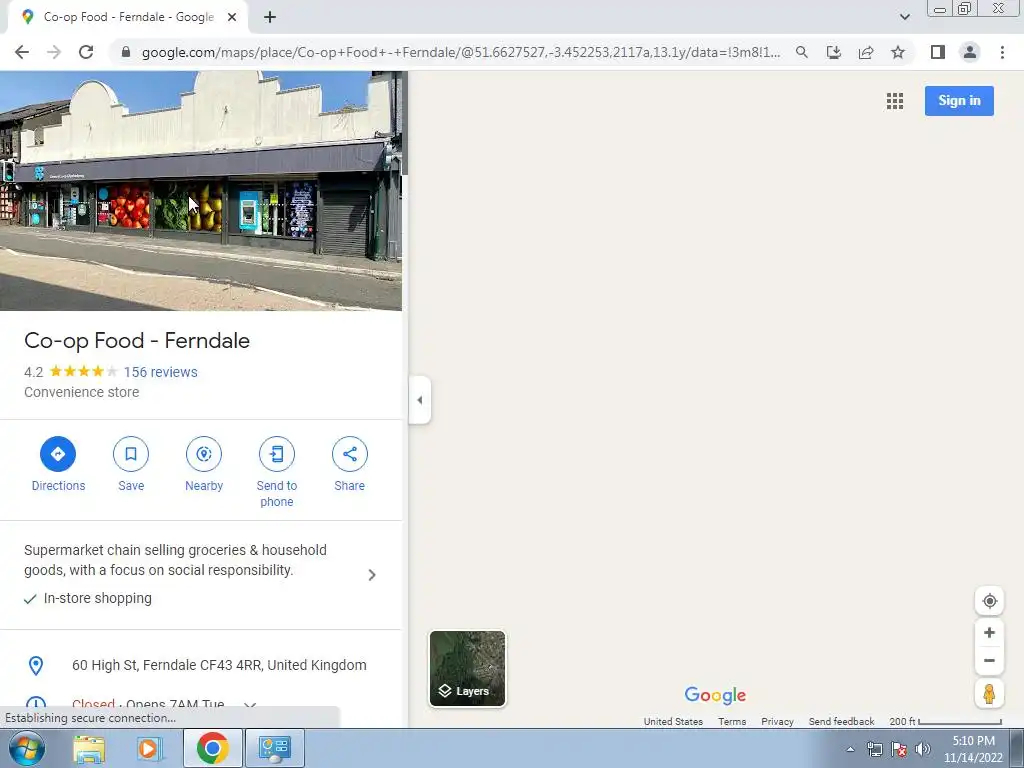Expand opening hours dropdown arrow

click(249, 705)
